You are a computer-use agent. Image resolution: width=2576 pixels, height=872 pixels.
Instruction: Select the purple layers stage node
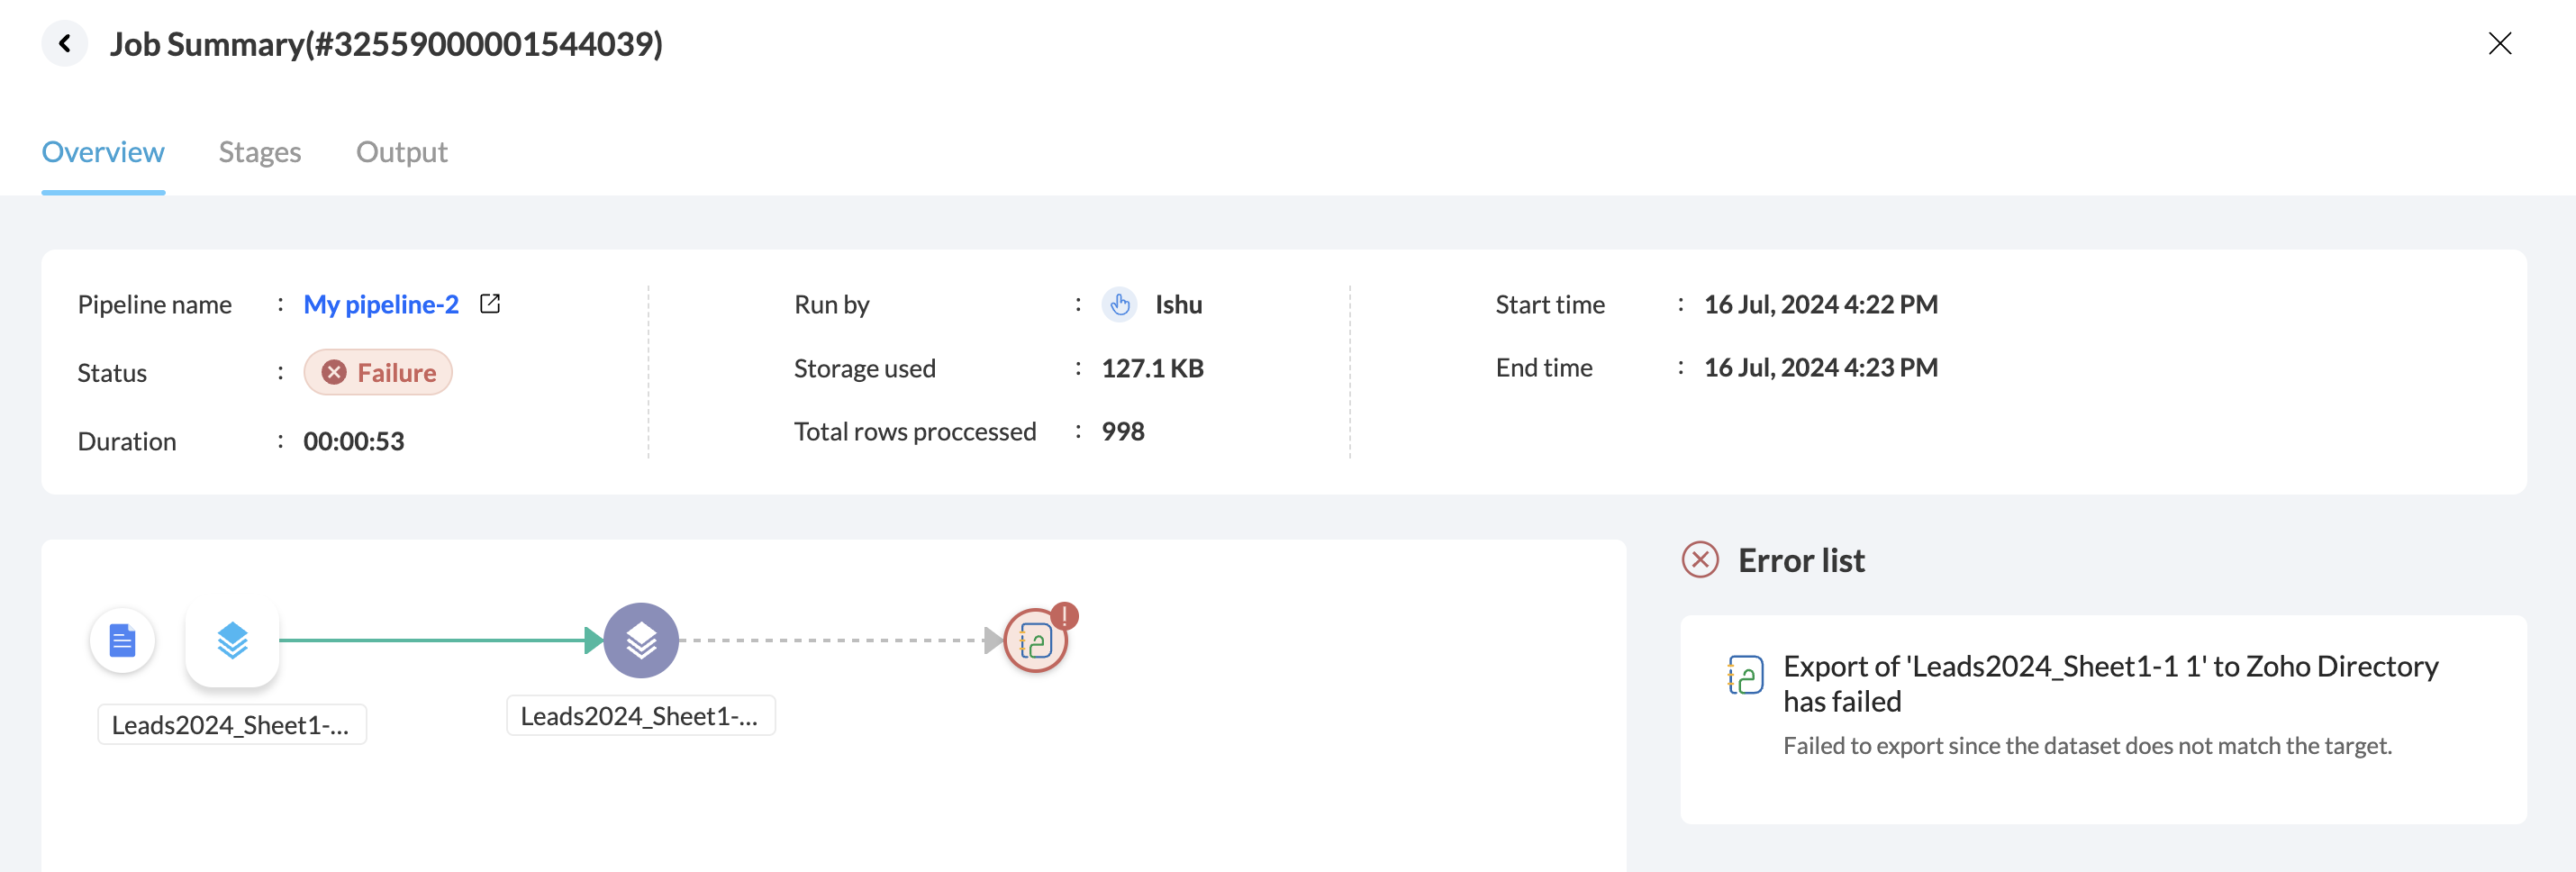(x=641, y=640)
